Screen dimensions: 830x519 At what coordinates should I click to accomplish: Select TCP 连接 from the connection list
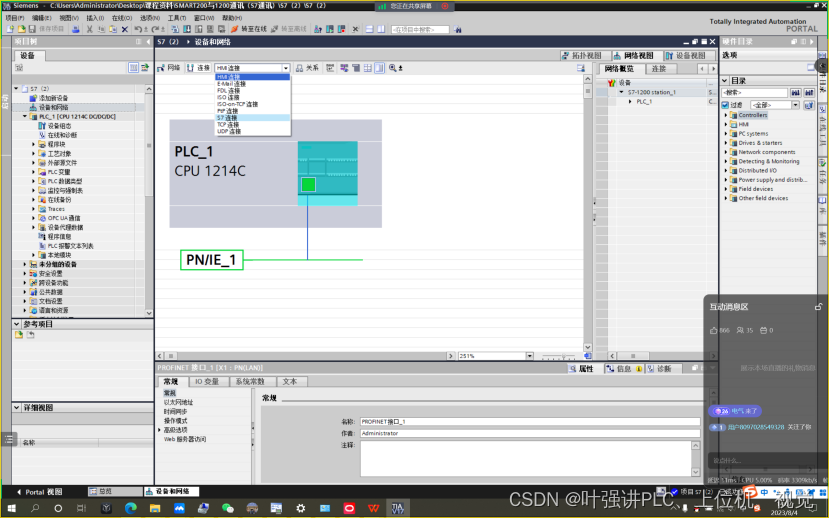tap(252, 124)
